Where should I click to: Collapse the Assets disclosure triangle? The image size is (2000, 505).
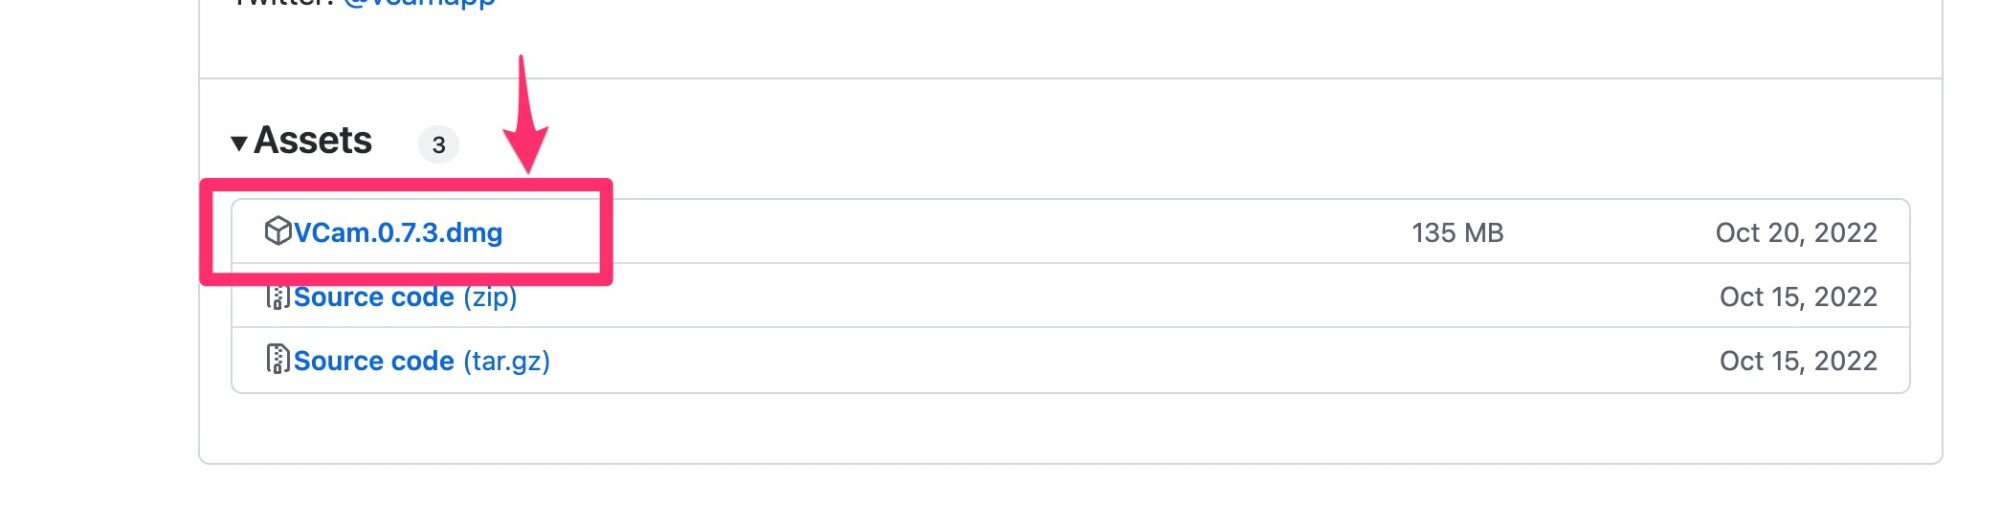(239, 143)
